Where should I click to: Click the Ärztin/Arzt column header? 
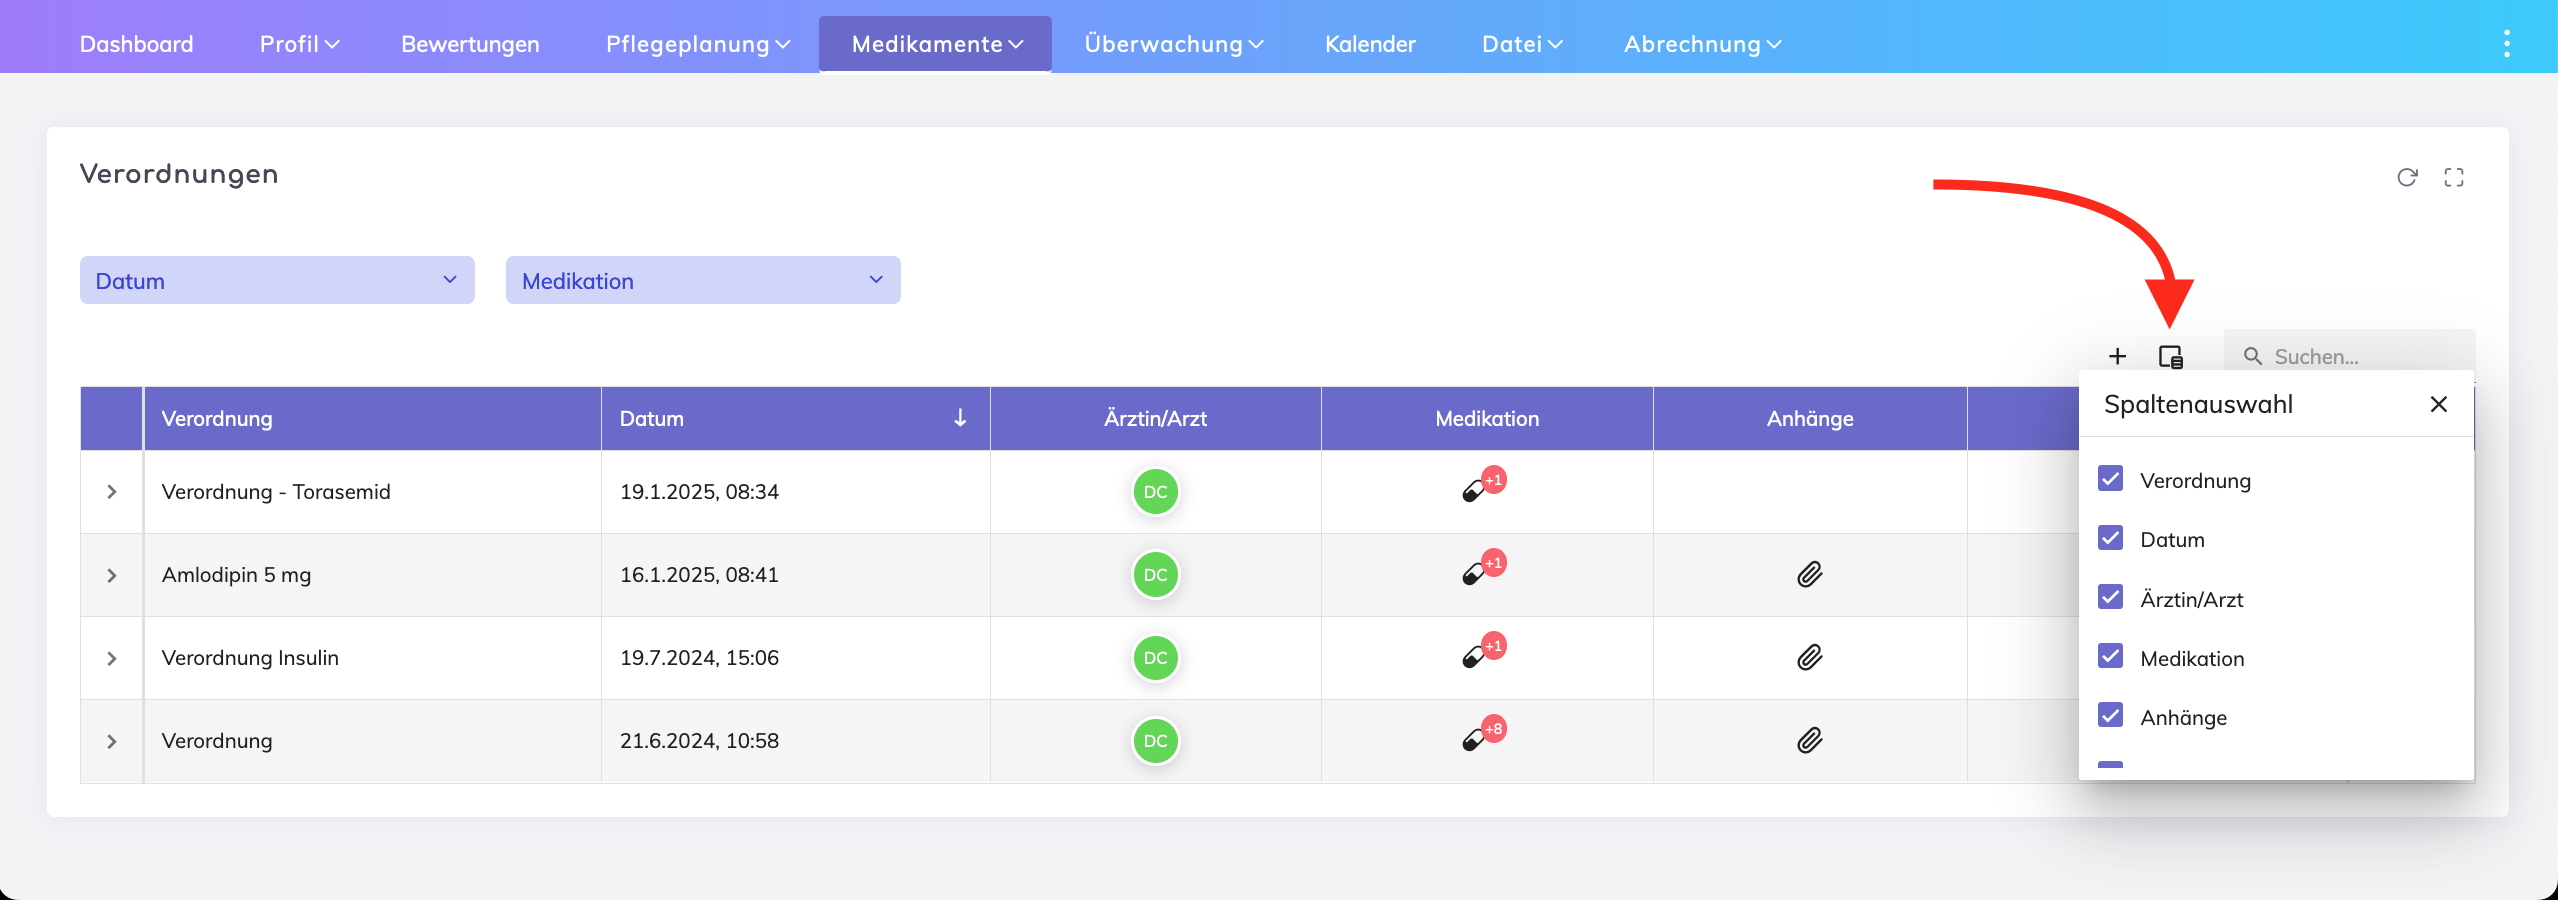pos(1156,418)
